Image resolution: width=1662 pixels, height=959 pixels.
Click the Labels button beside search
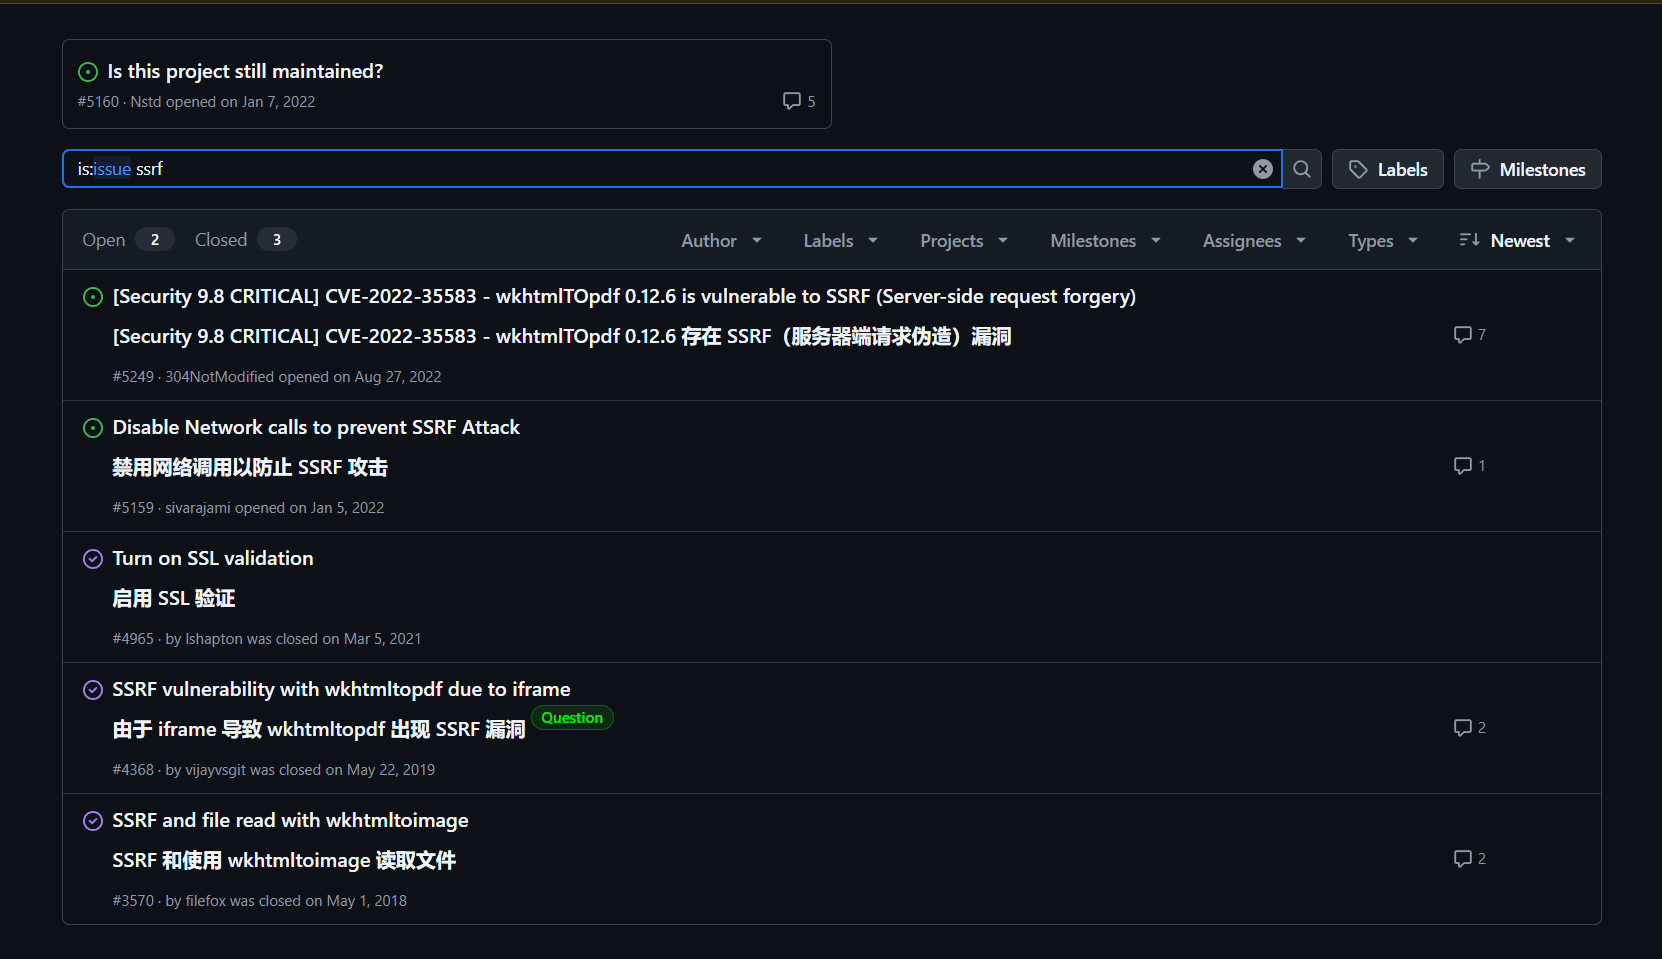point(1387,169)
